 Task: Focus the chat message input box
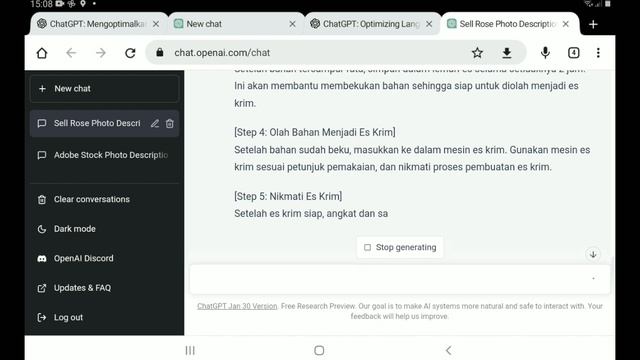coord(399,279)
